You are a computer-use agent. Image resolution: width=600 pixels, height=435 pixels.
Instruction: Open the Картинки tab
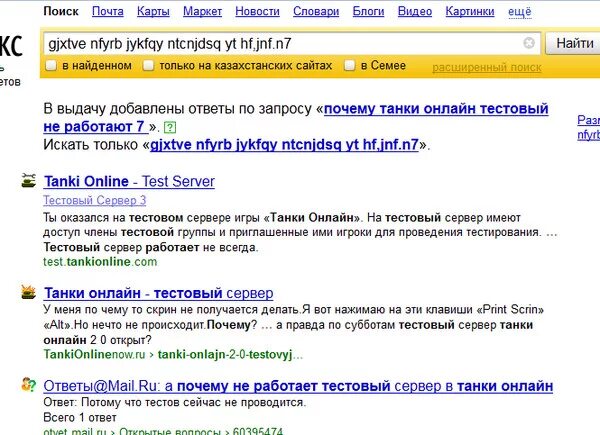[x=470, y=11]
